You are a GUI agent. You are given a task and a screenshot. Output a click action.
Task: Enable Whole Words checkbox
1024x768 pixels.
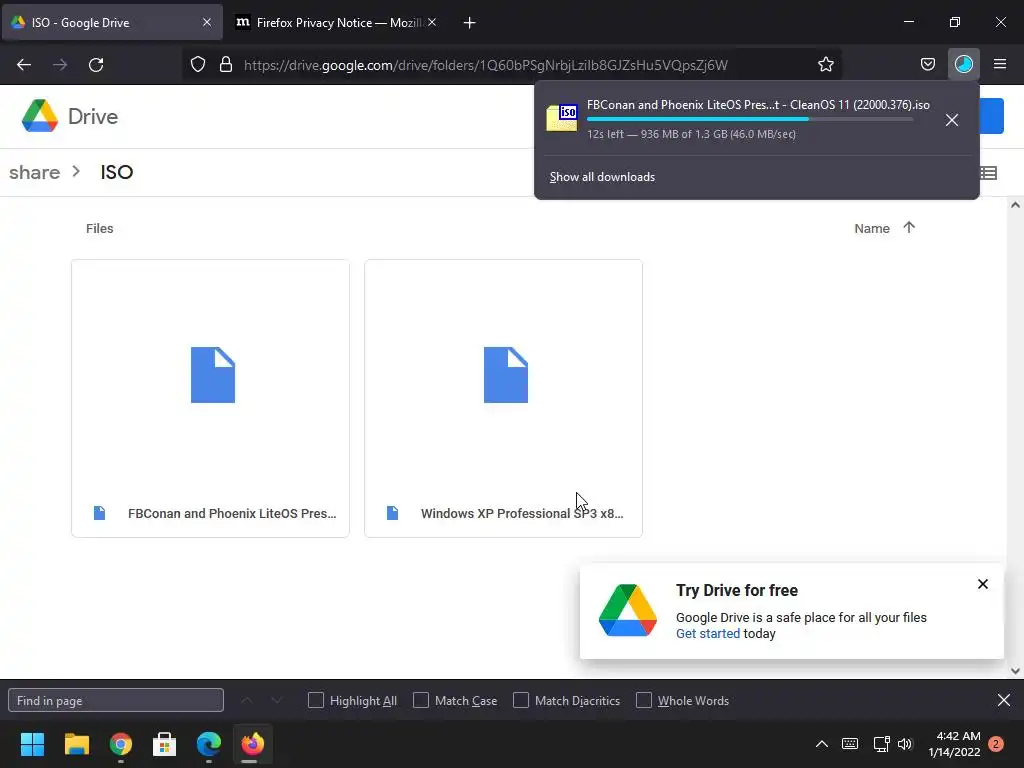(x=643, y=701)
